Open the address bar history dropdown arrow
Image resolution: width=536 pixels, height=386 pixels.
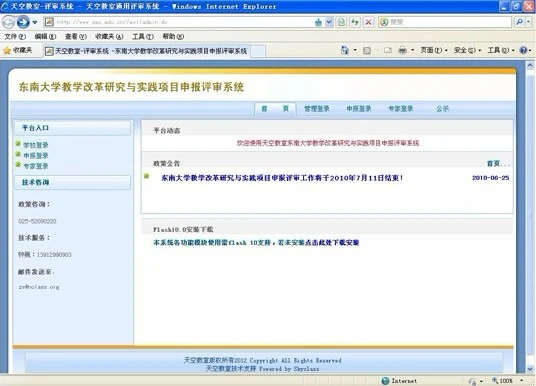pos(329,22)
